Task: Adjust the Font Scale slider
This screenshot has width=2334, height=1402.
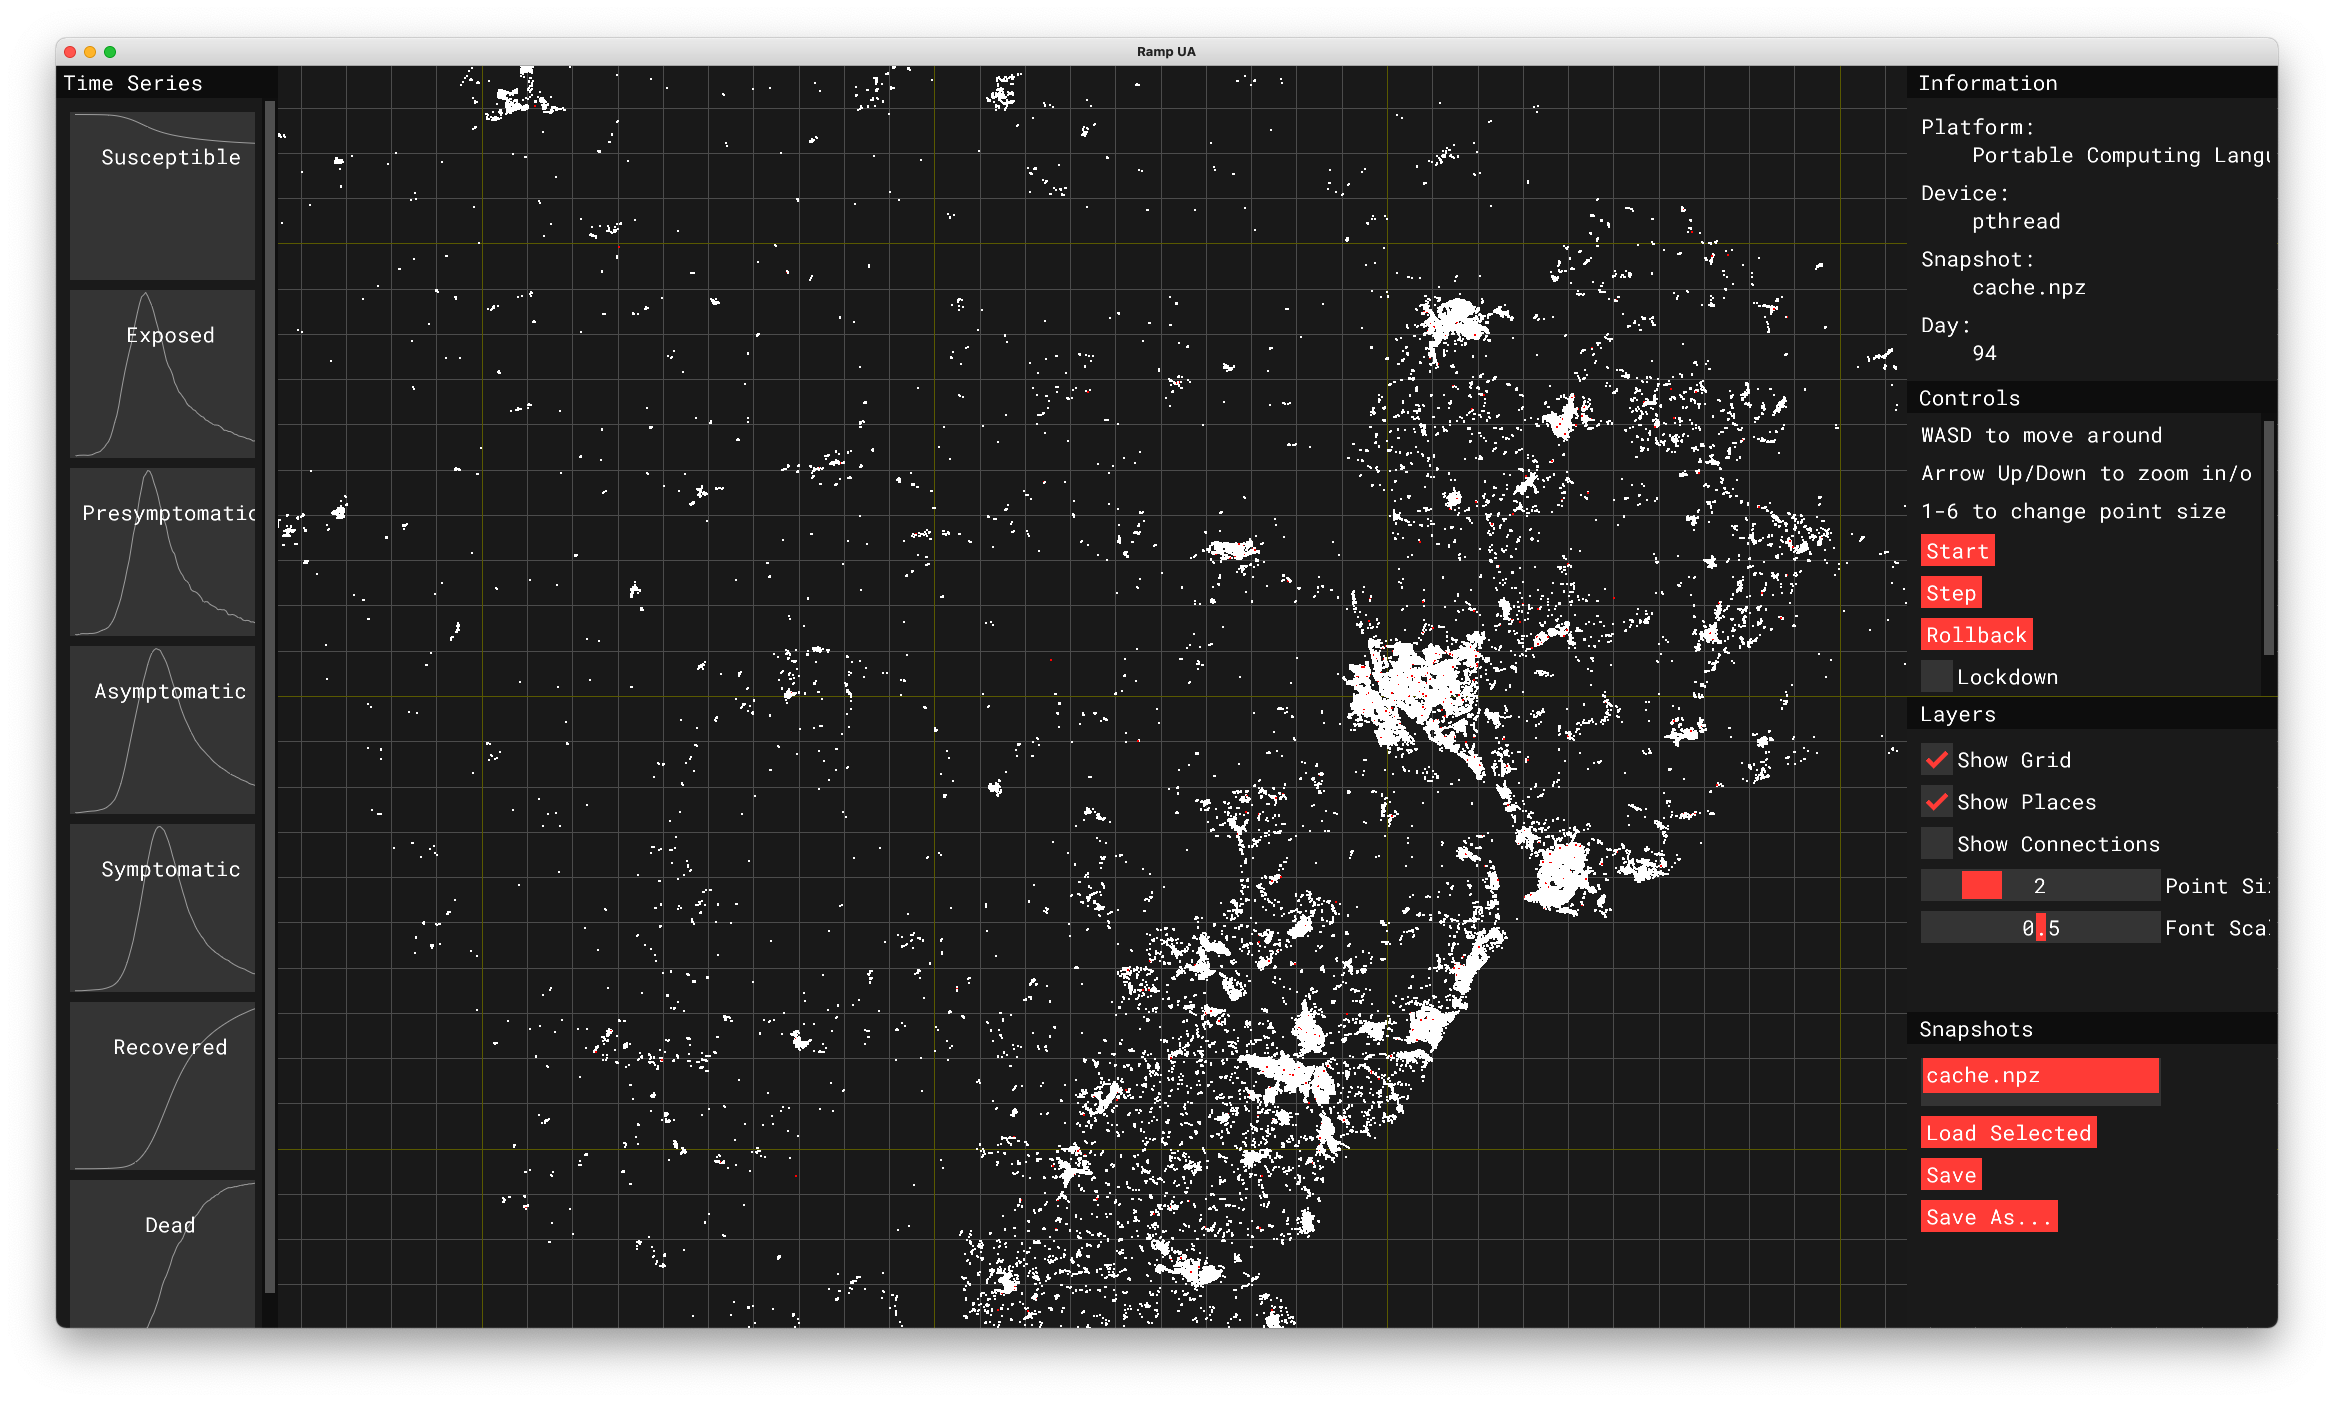Action: (2040, 928)
